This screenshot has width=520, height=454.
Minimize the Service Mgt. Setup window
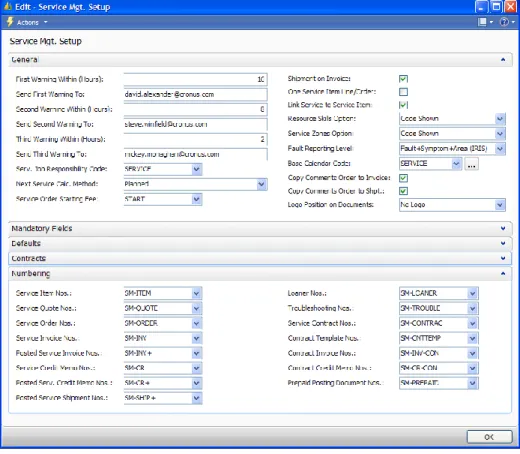tap(482, 7)
